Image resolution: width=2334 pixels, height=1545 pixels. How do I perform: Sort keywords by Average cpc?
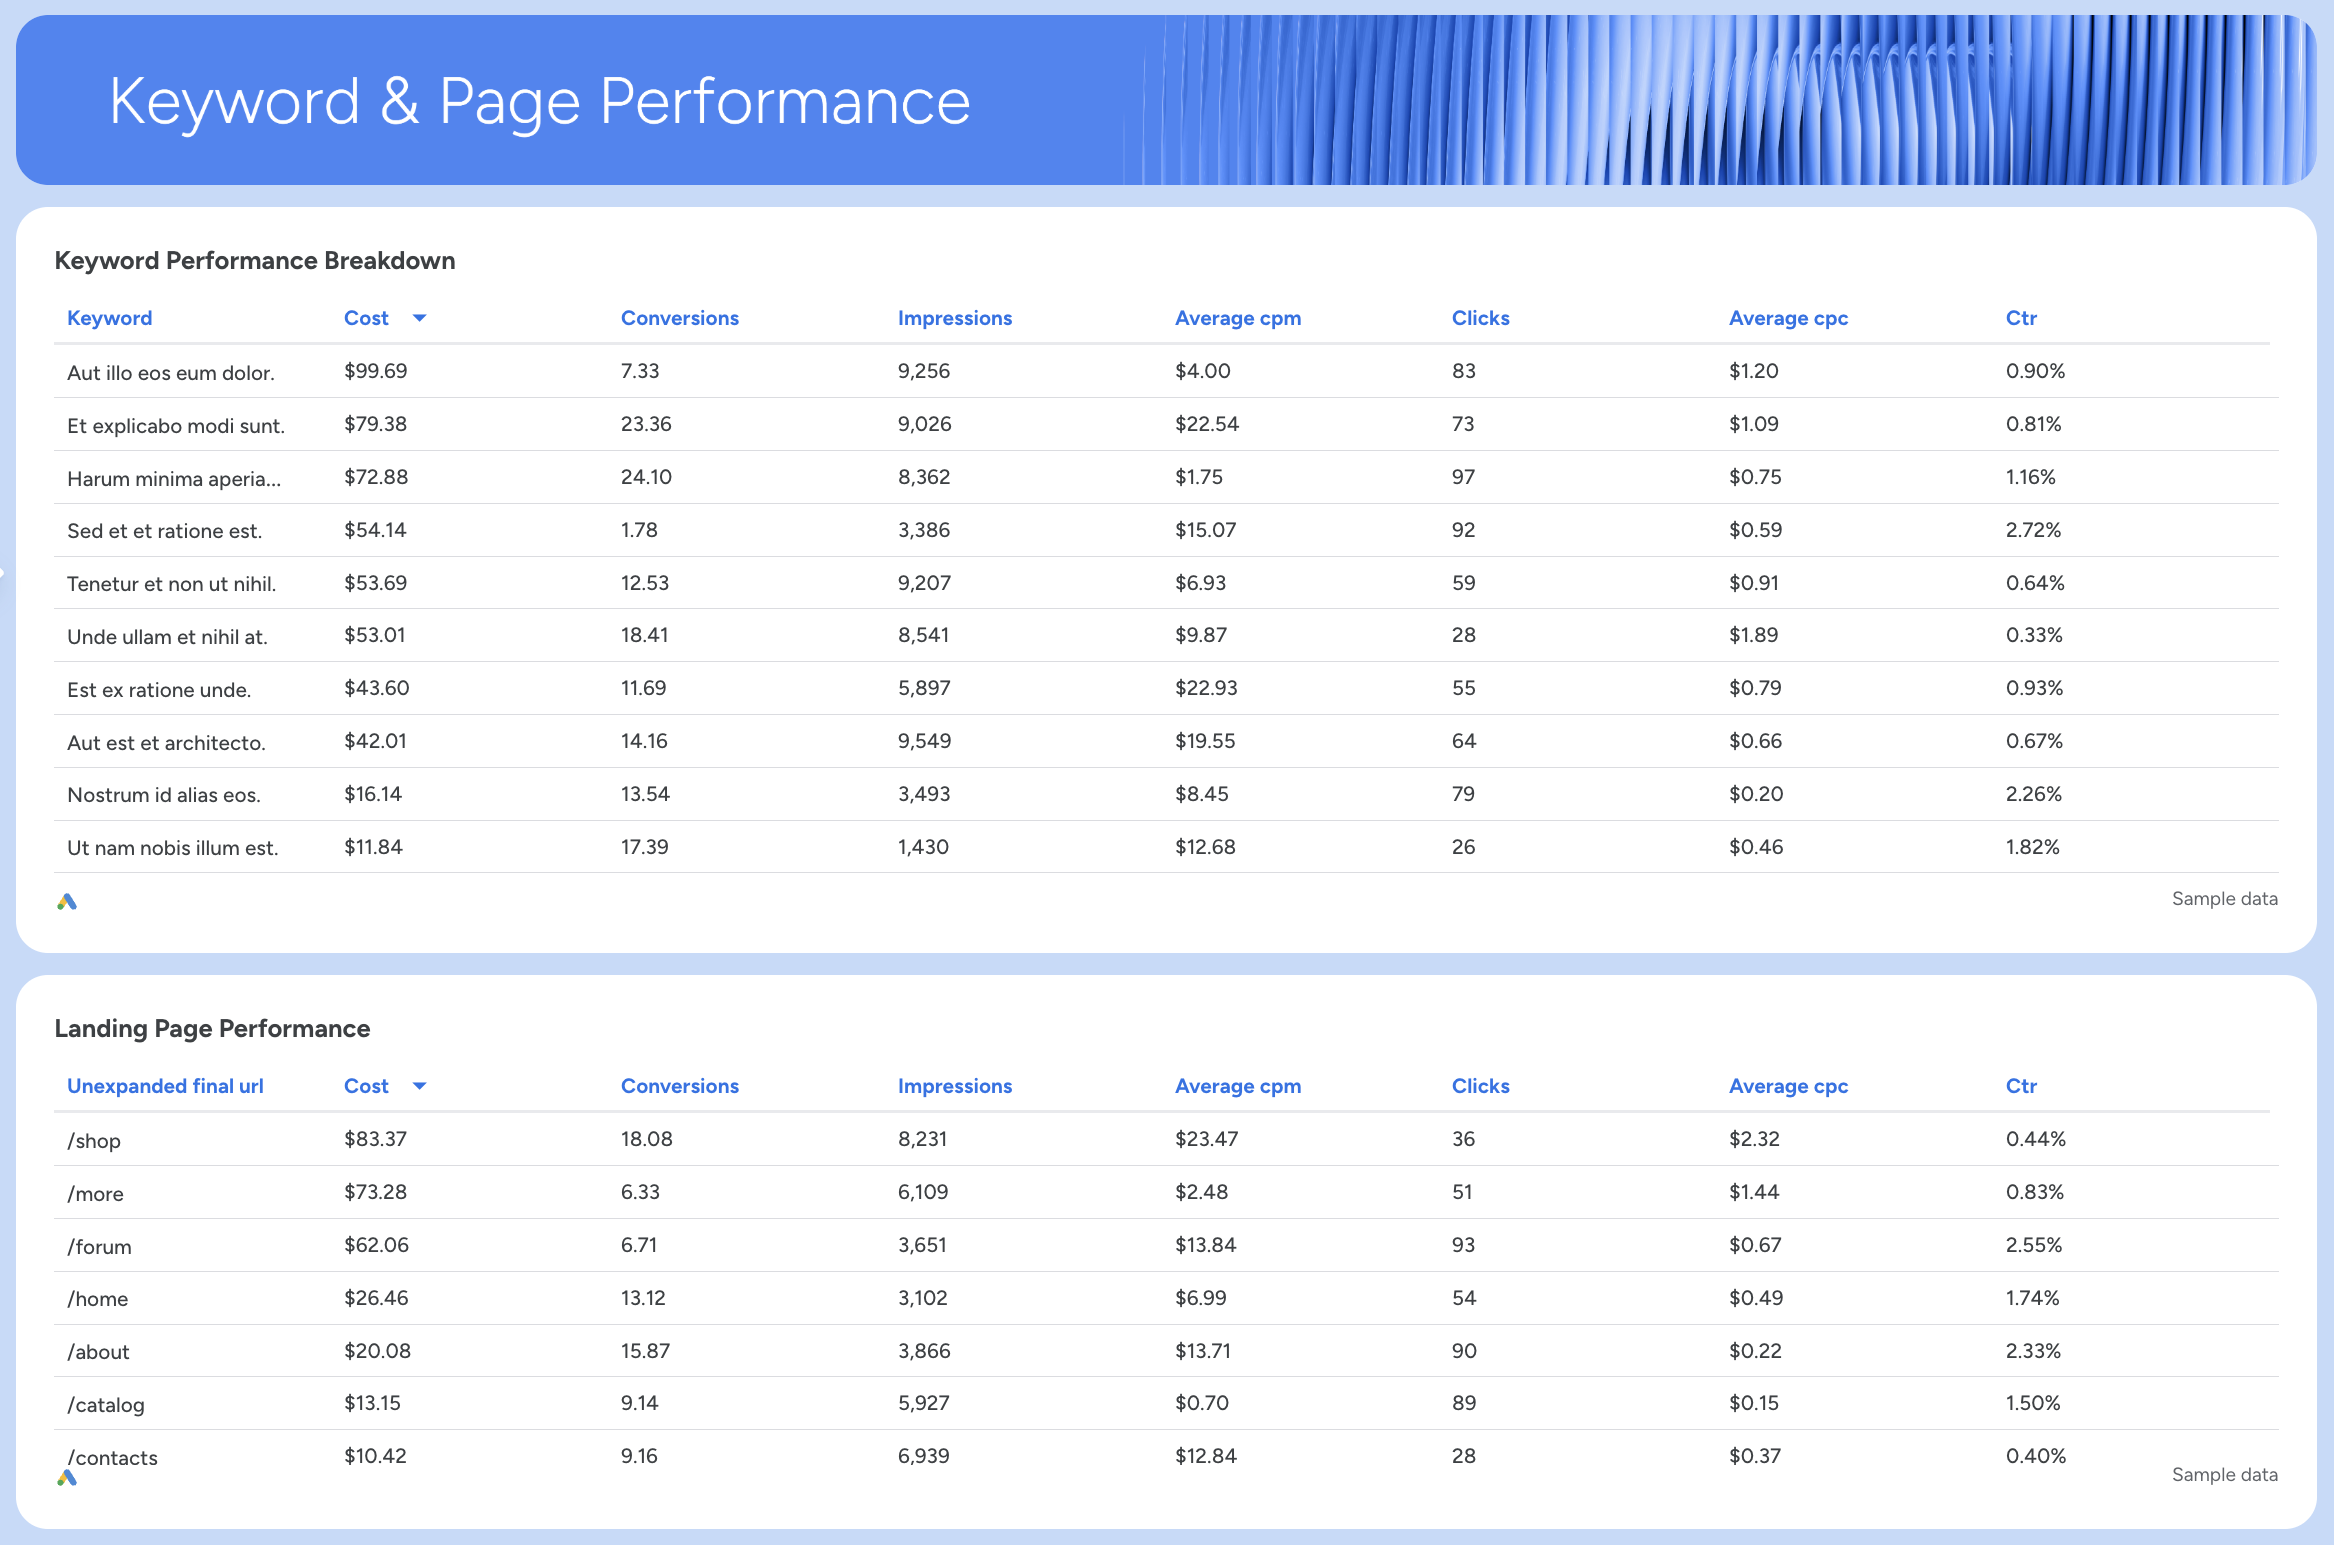(1788, 317)
